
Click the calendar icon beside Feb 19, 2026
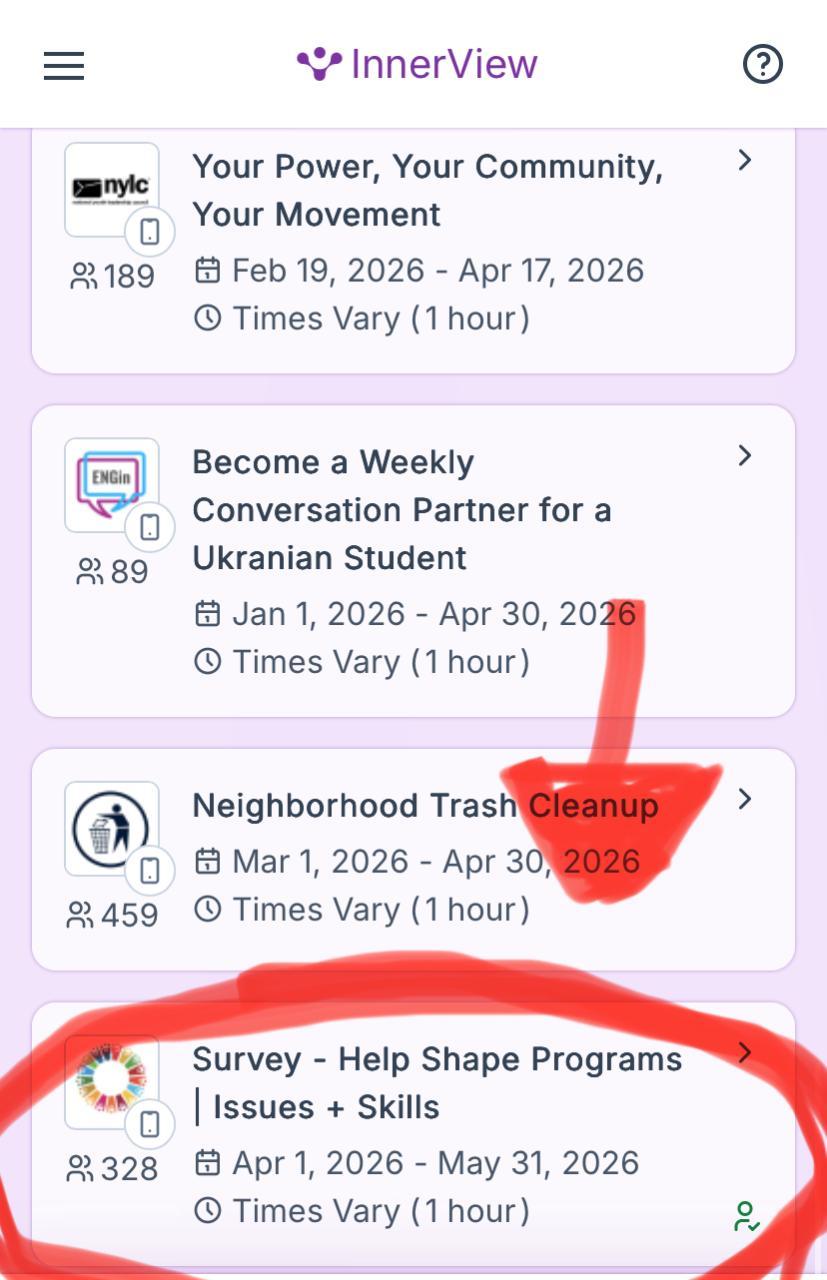(207, 271)
